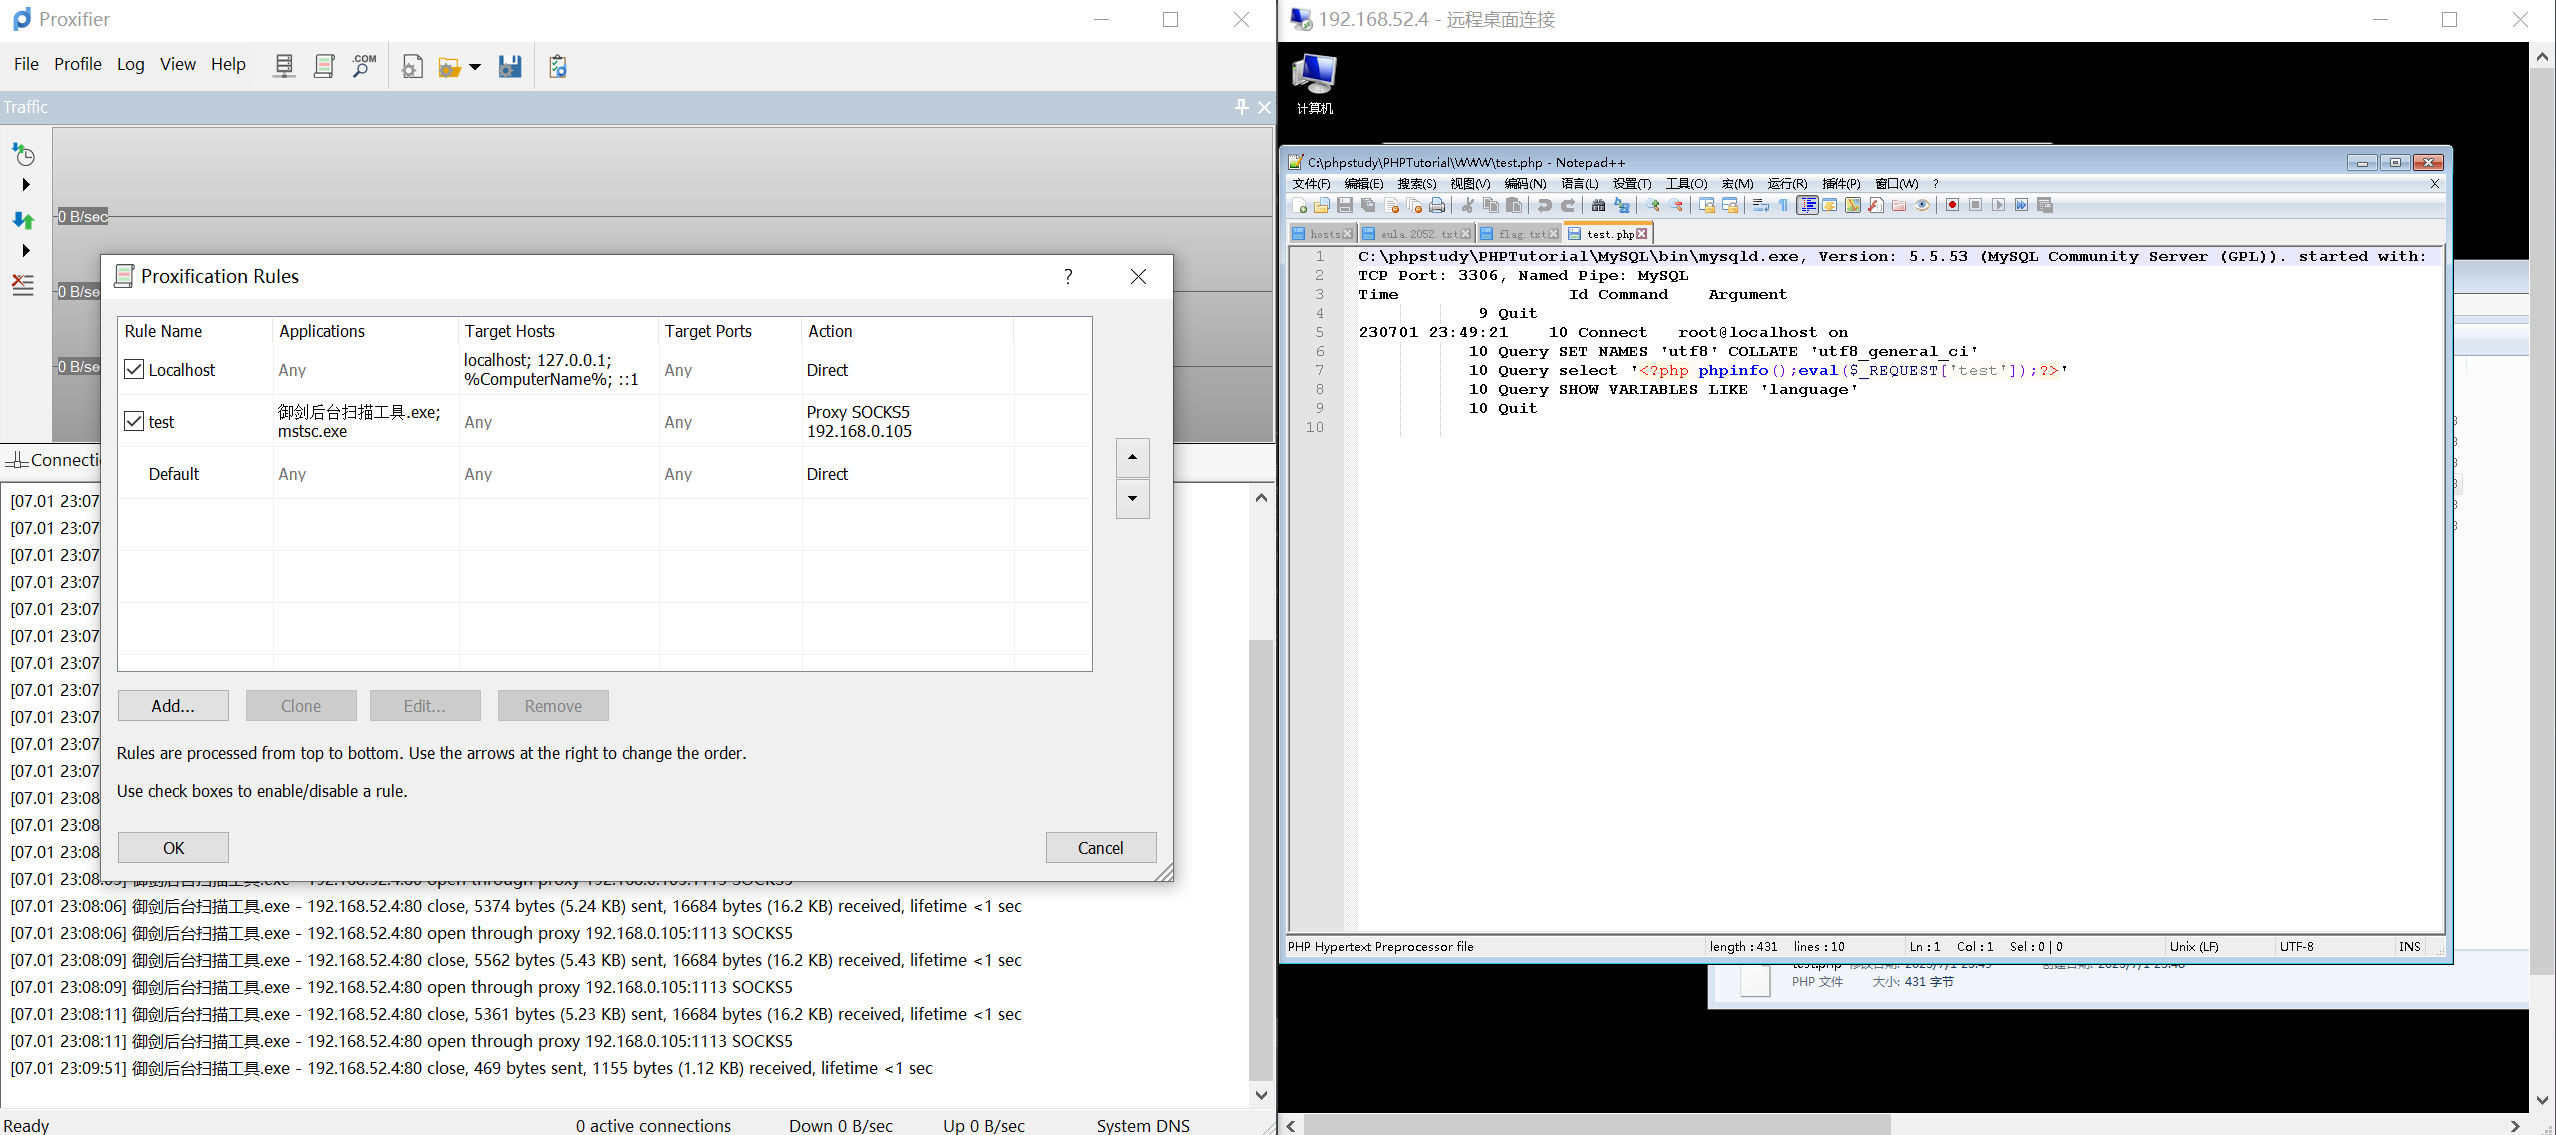Open Proxifier Profile menu
Viewport: 2556px width, 1135px height.
pos(78,64)
